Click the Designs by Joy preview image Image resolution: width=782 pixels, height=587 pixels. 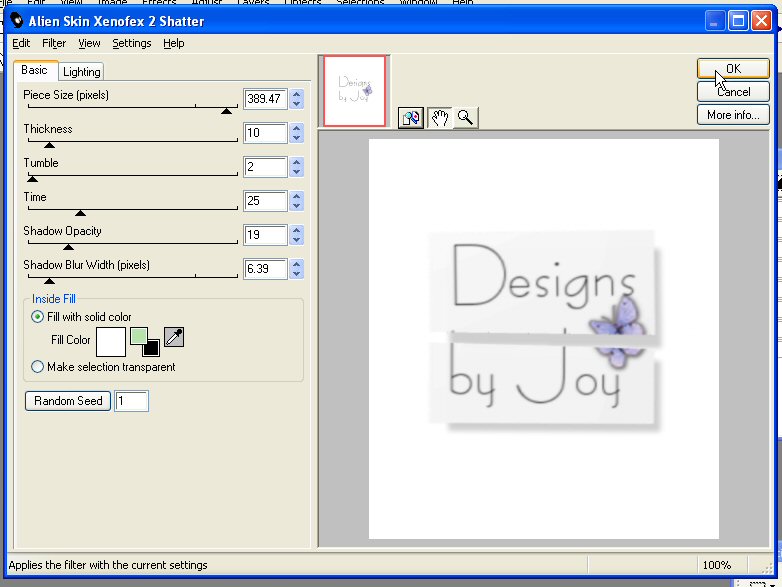[544, 339]
